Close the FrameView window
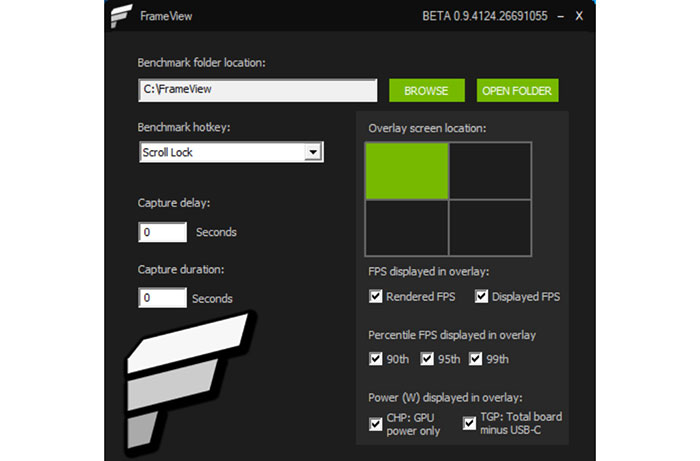Image resolution: width=700 pixels, height=461 pixels. point(579,16)
